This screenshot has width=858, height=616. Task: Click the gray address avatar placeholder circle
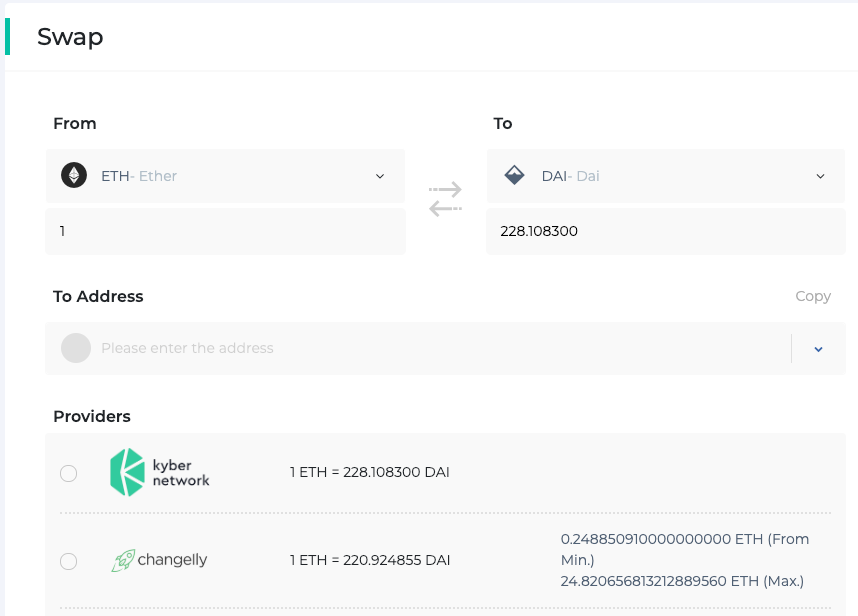(76, 348)
